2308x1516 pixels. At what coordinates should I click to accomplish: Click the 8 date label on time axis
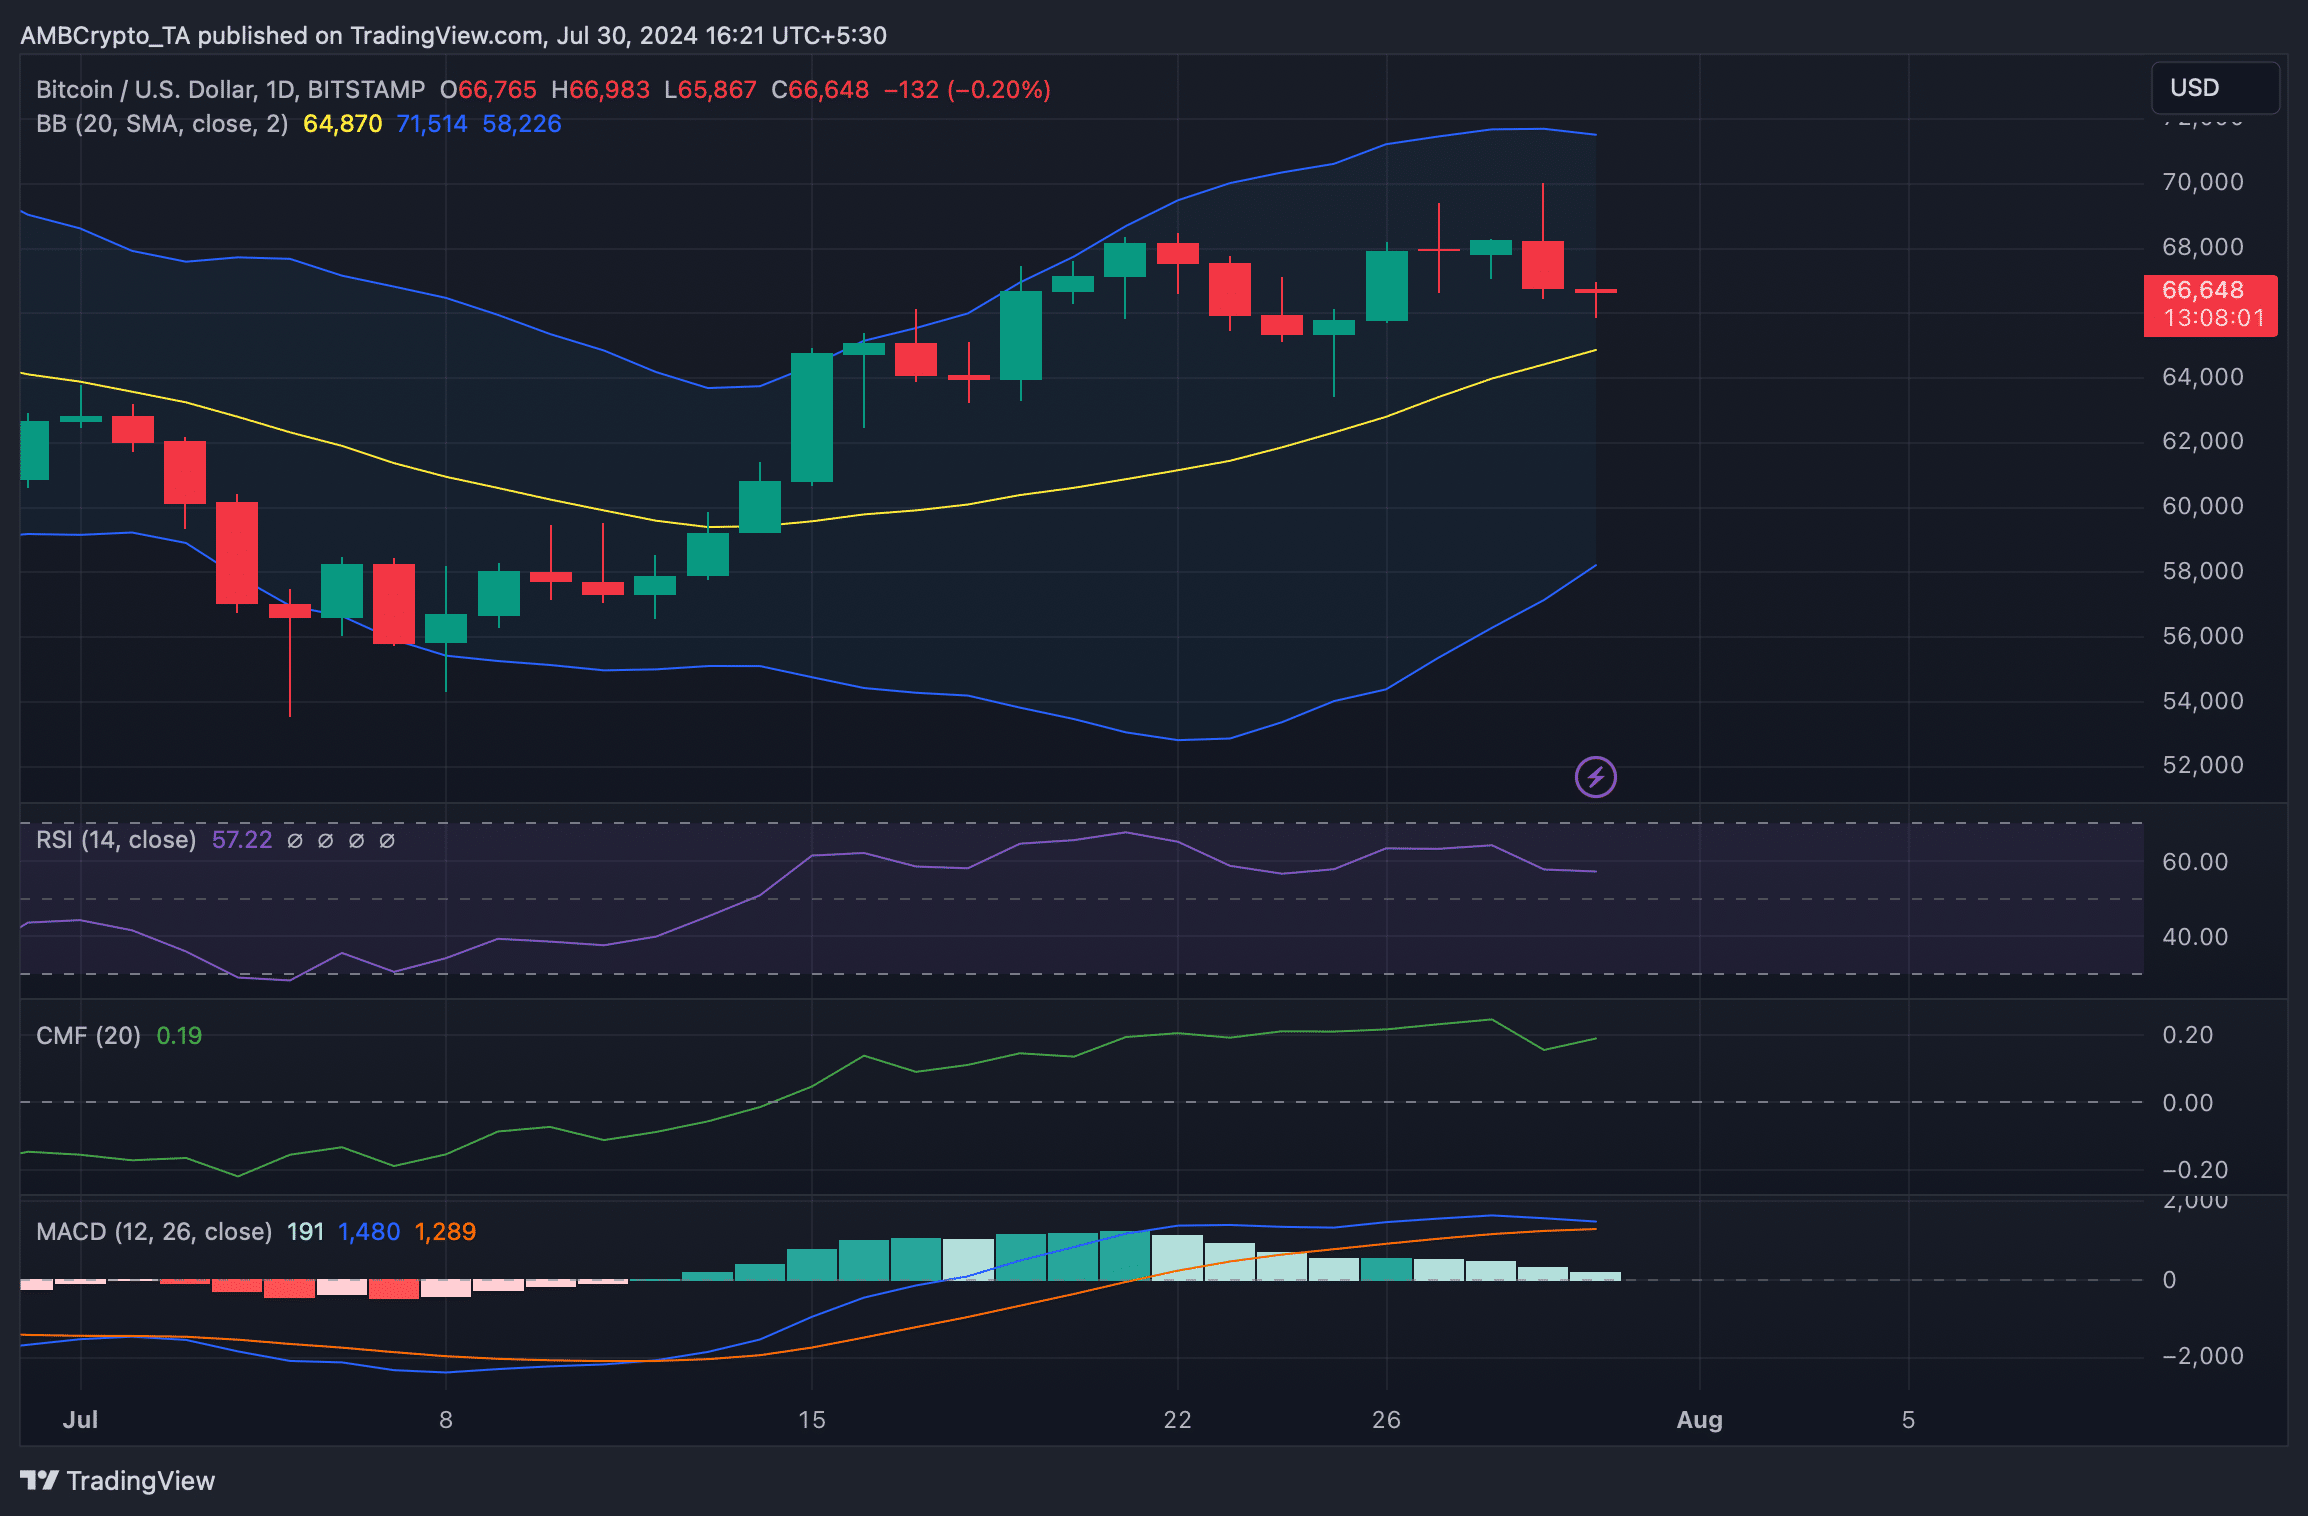click(x=446, y=1420)
